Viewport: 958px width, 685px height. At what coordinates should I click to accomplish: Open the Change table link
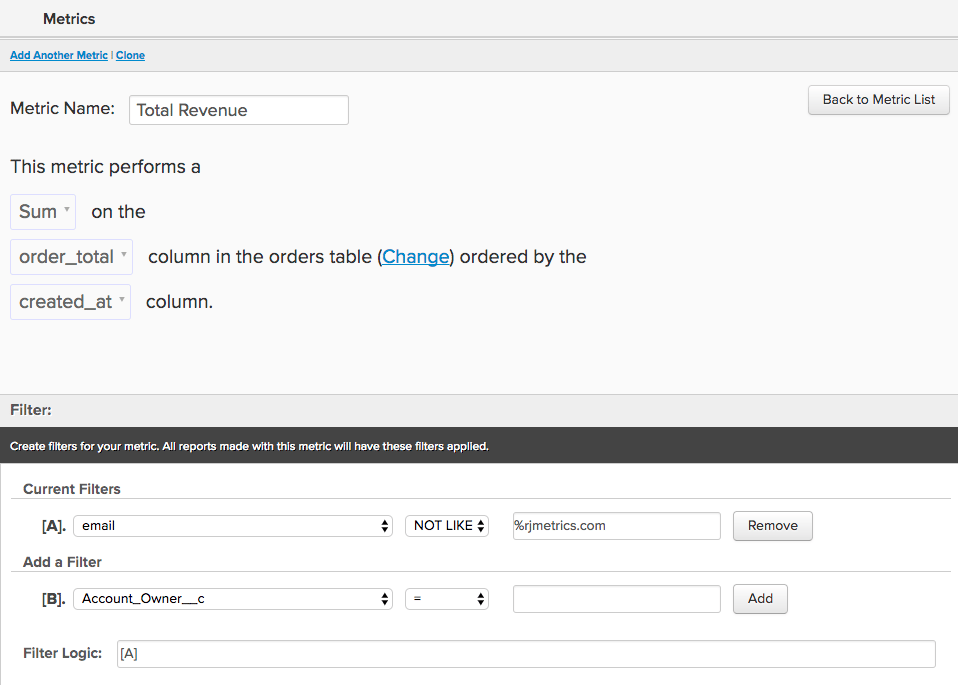(414, 256)
